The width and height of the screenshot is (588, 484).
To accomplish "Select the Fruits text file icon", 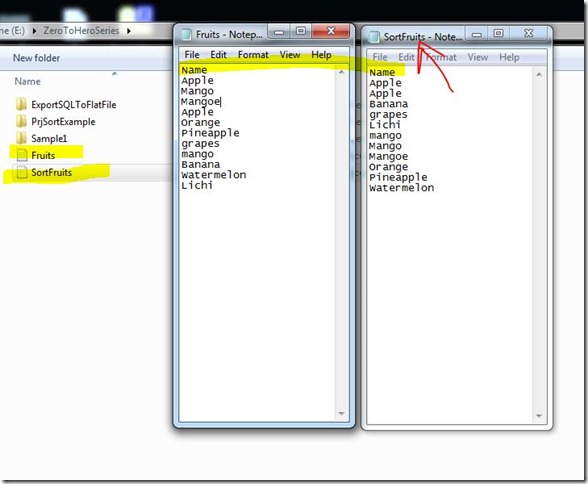I will (22, 155).
